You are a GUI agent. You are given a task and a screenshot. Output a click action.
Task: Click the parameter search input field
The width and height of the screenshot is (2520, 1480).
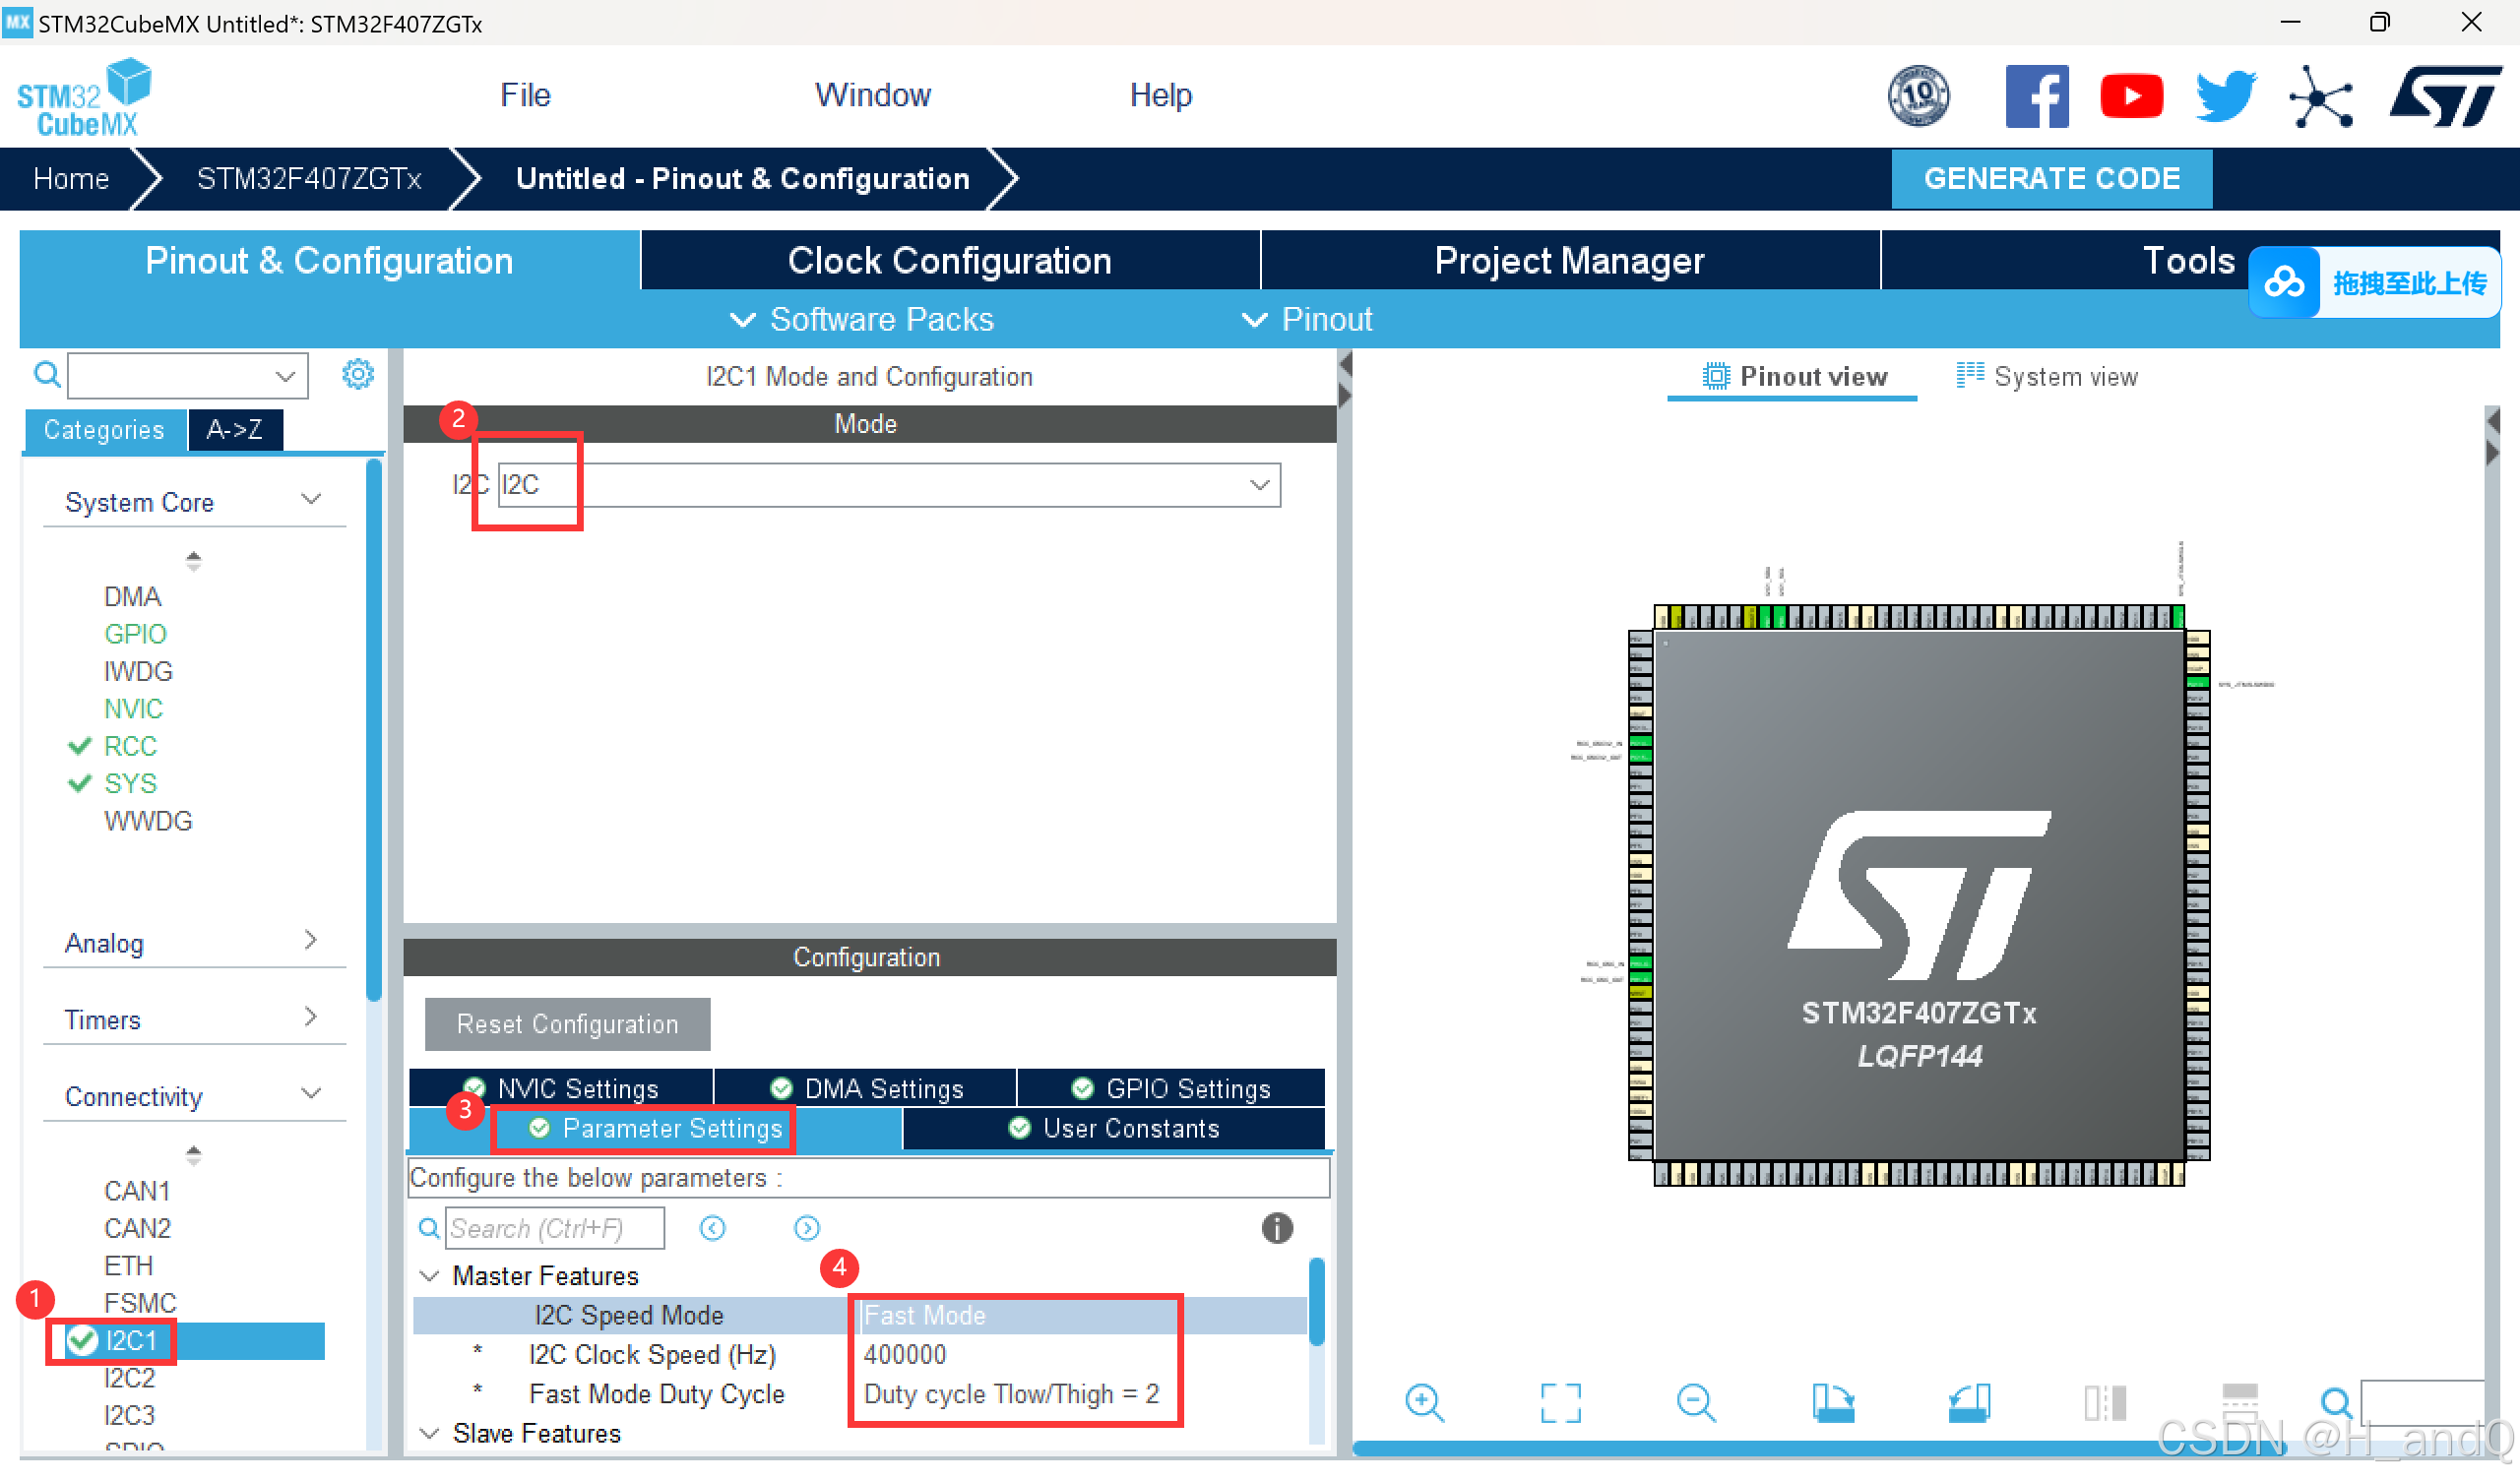tap(554, 1228)
